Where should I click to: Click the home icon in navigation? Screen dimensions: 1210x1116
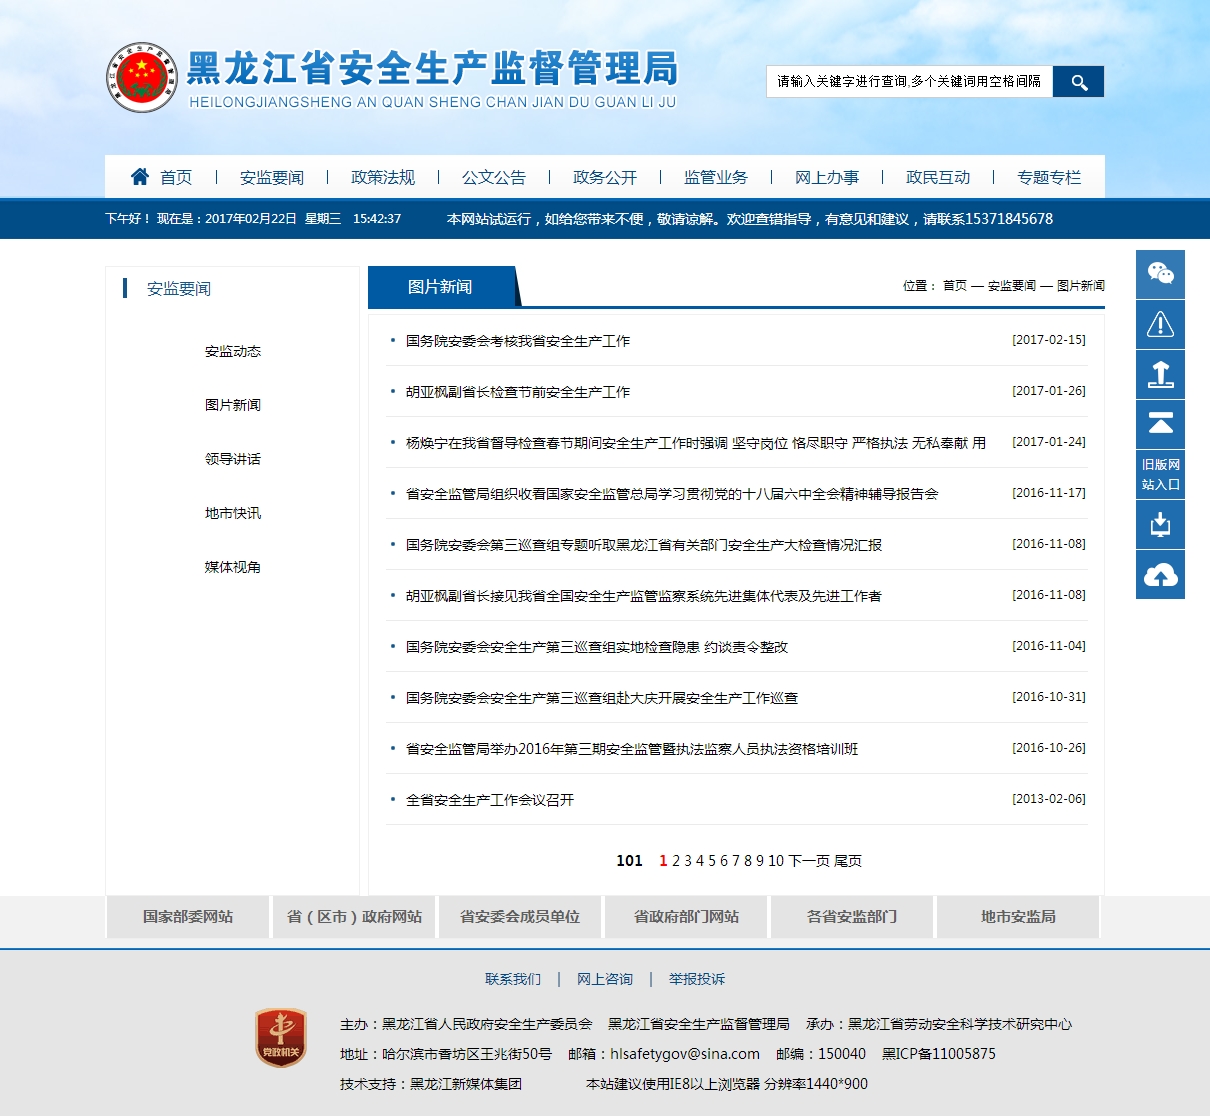click(x=140, y=177)
